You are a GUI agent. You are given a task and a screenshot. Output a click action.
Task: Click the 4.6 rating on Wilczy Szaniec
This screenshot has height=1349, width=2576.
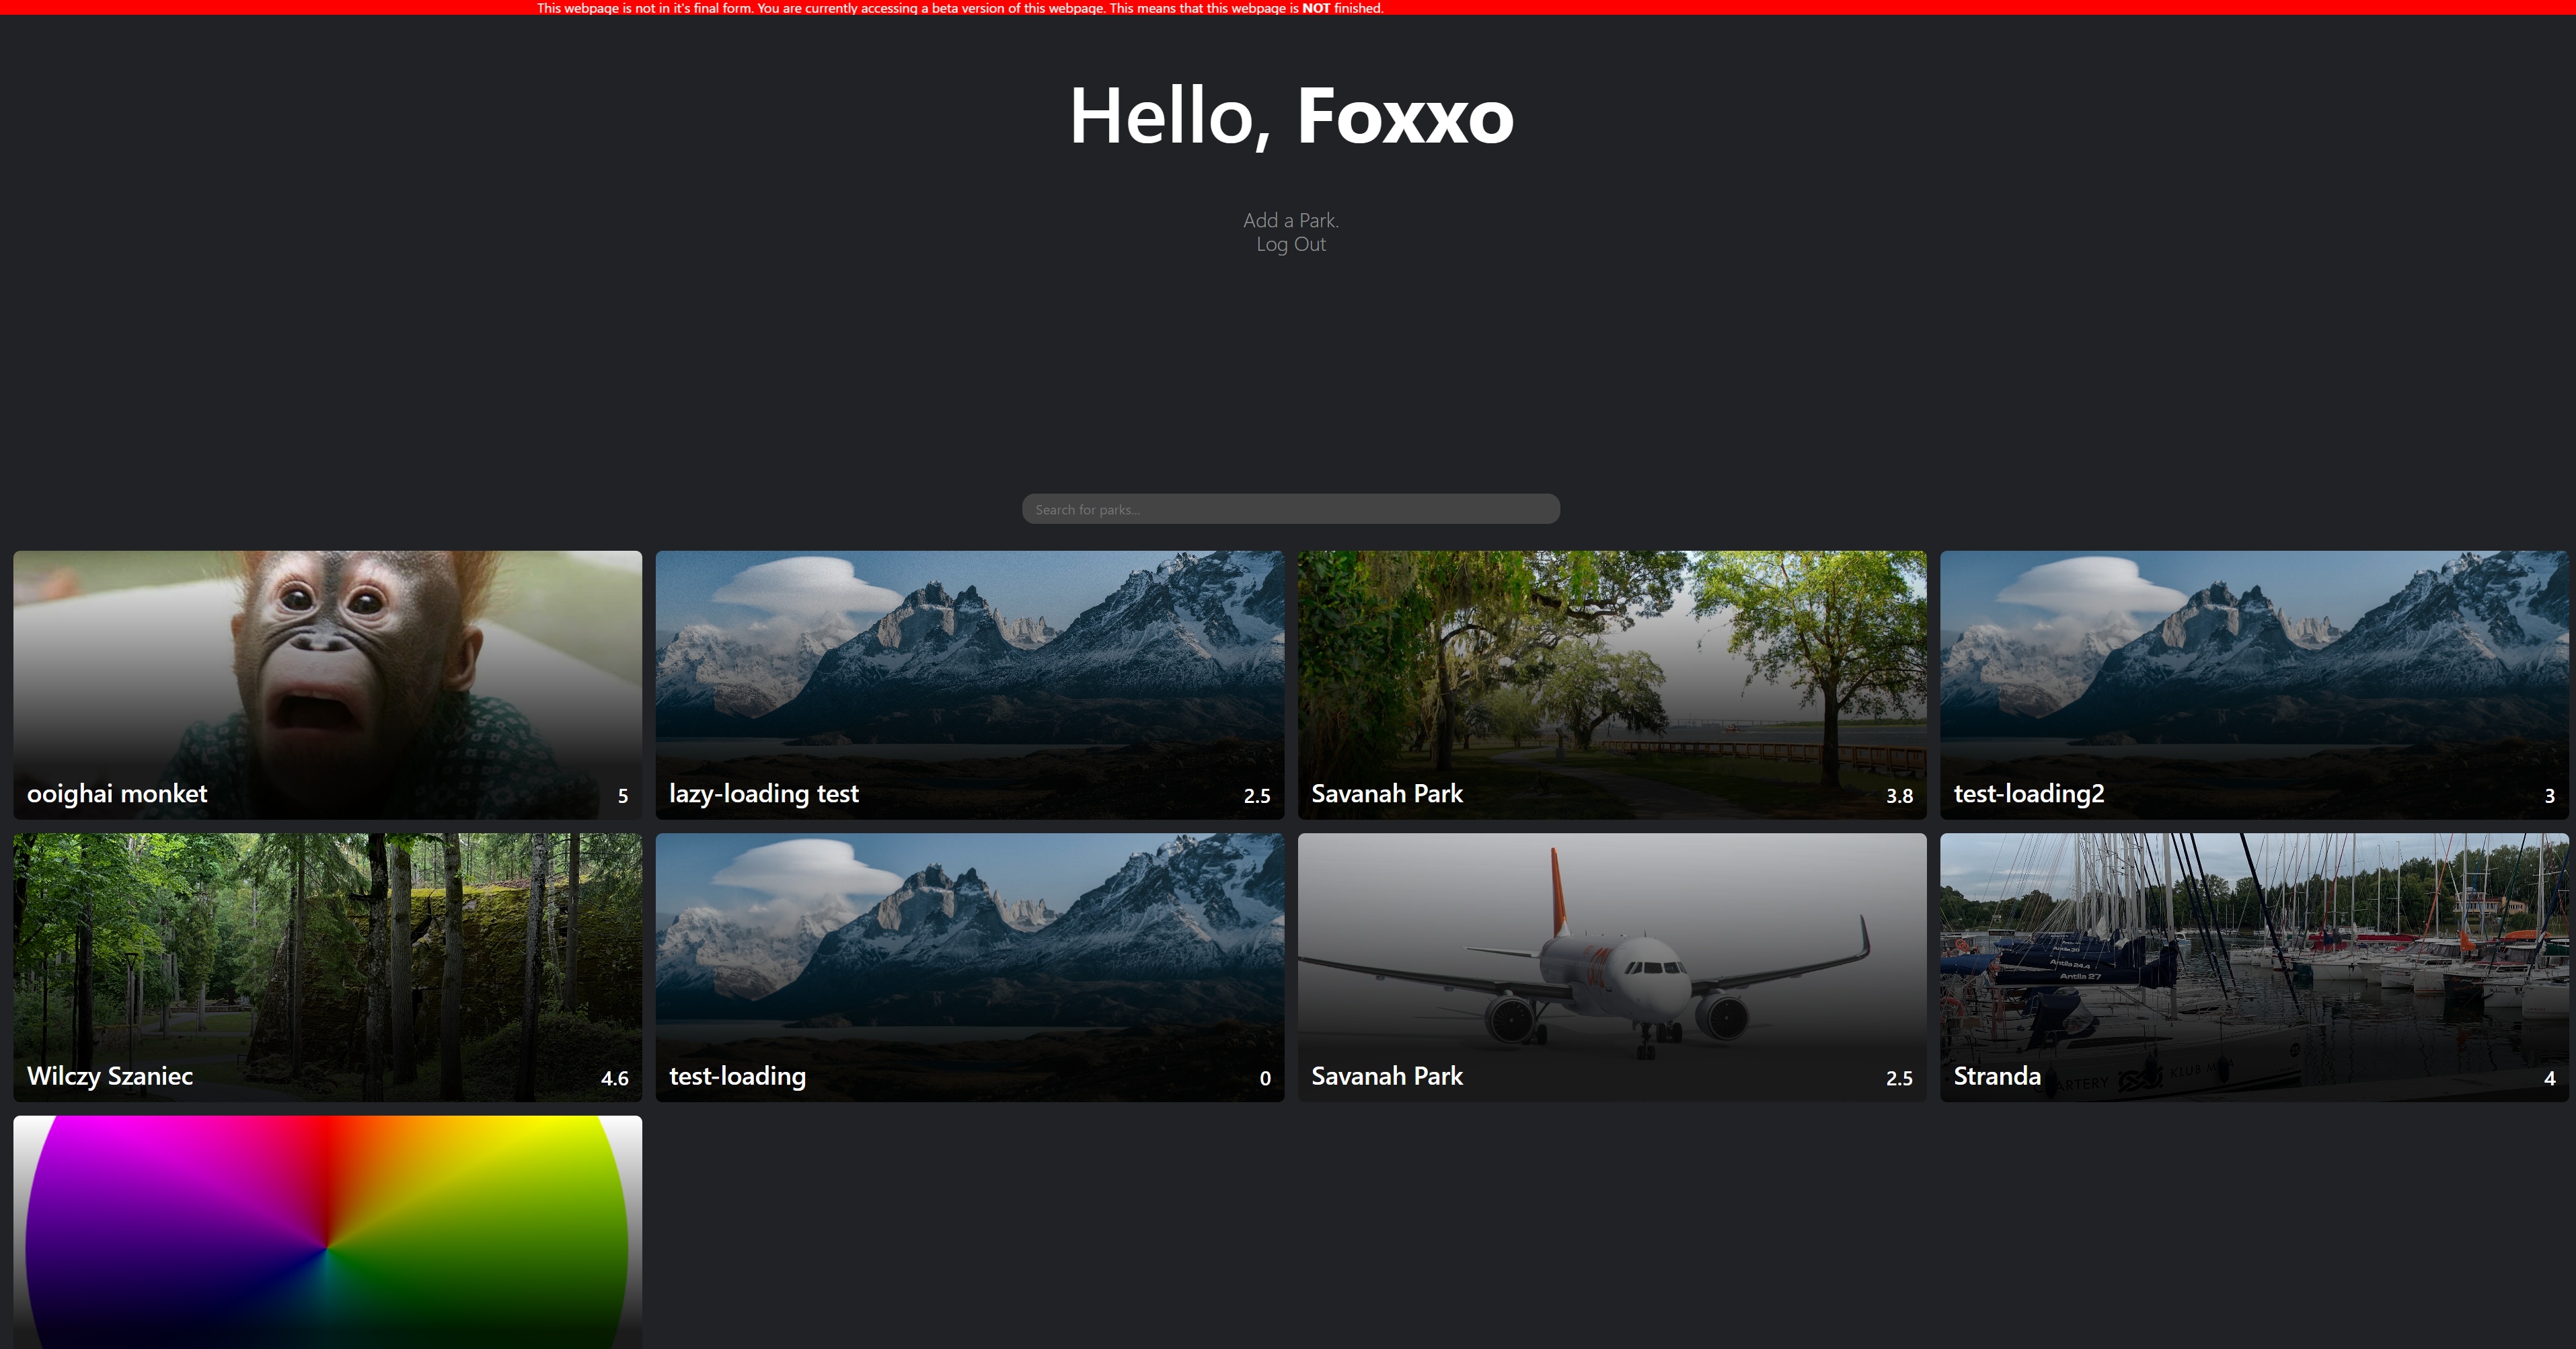click(614, 1079)
